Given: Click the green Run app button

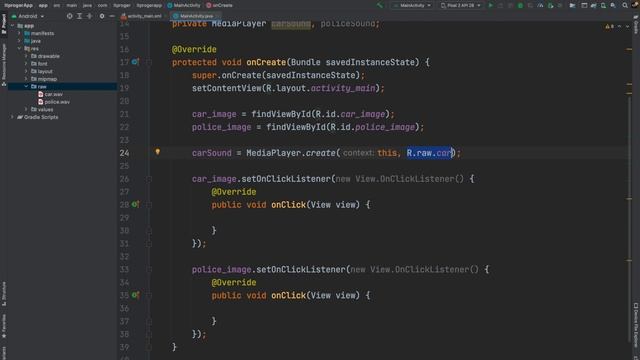Looking at the screenshot, I should [x=491, y=6].
